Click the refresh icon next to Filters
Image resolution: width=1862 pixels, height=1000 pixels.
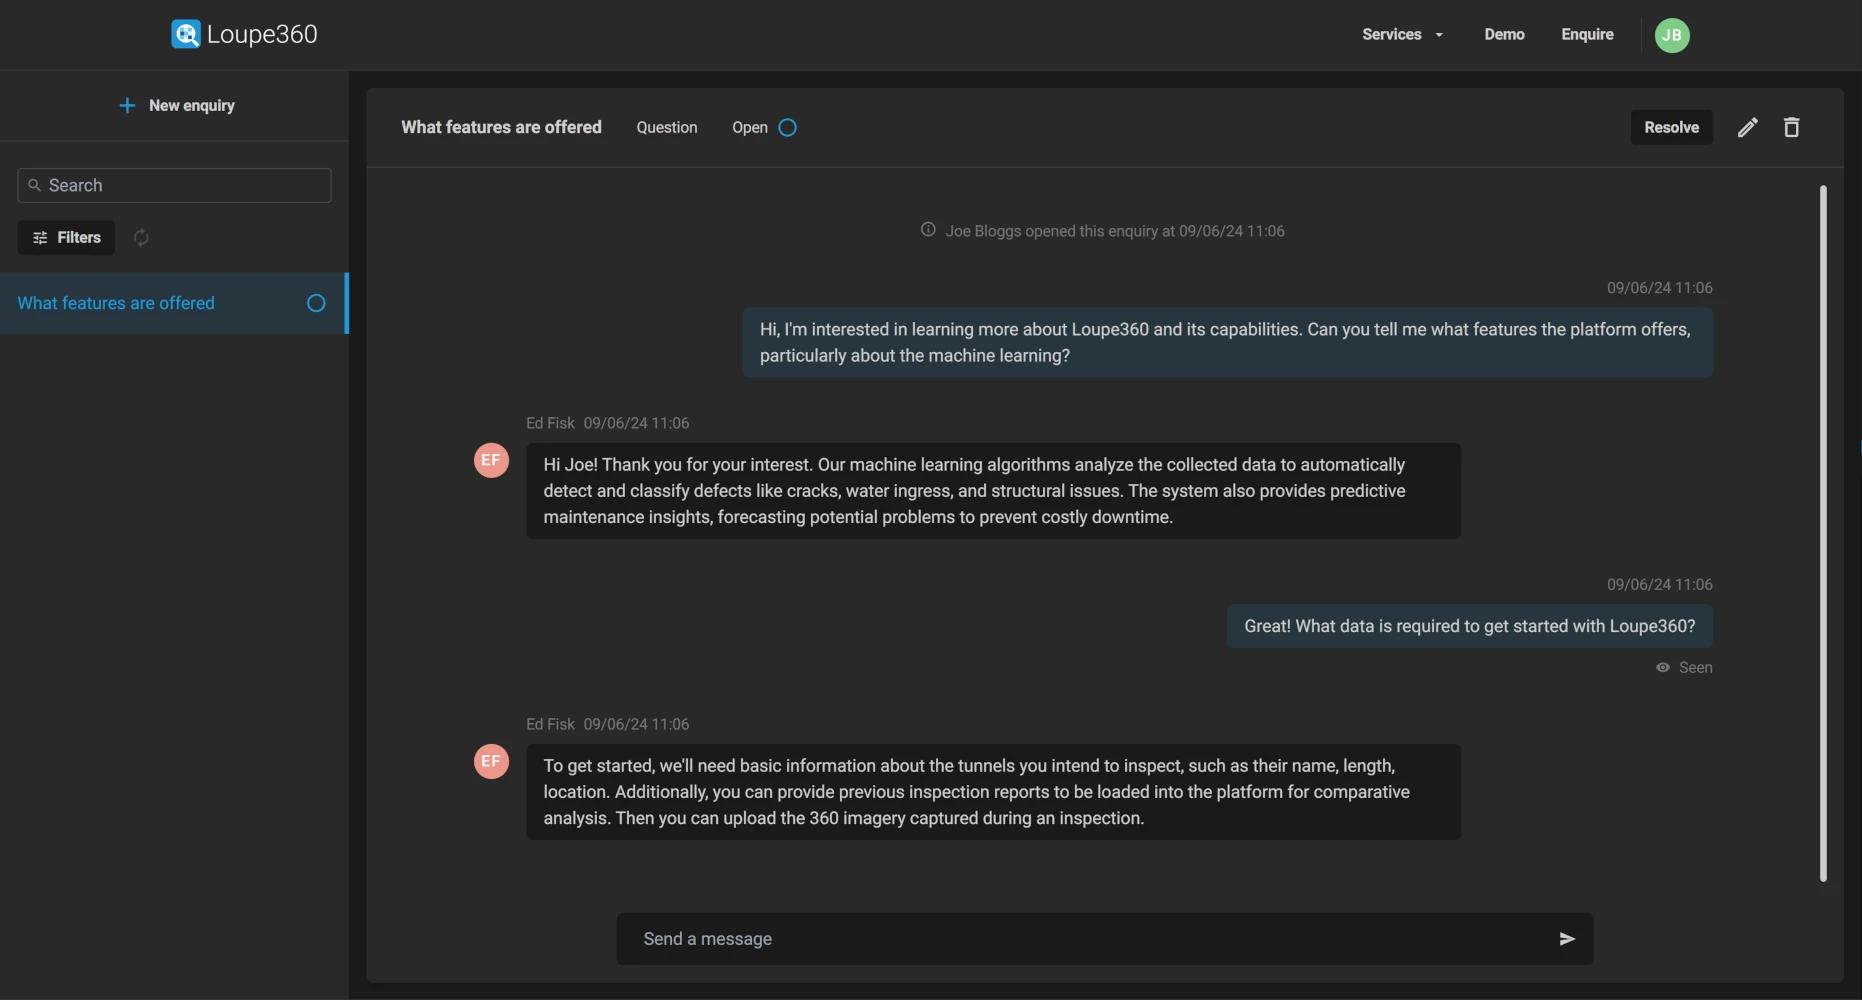(141, 238)
